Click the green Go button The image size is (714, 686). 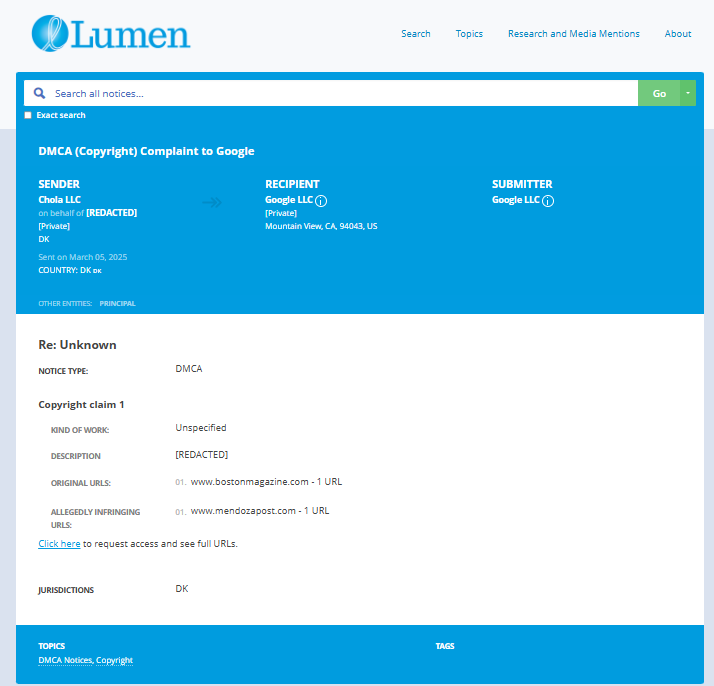coord(659,93)
